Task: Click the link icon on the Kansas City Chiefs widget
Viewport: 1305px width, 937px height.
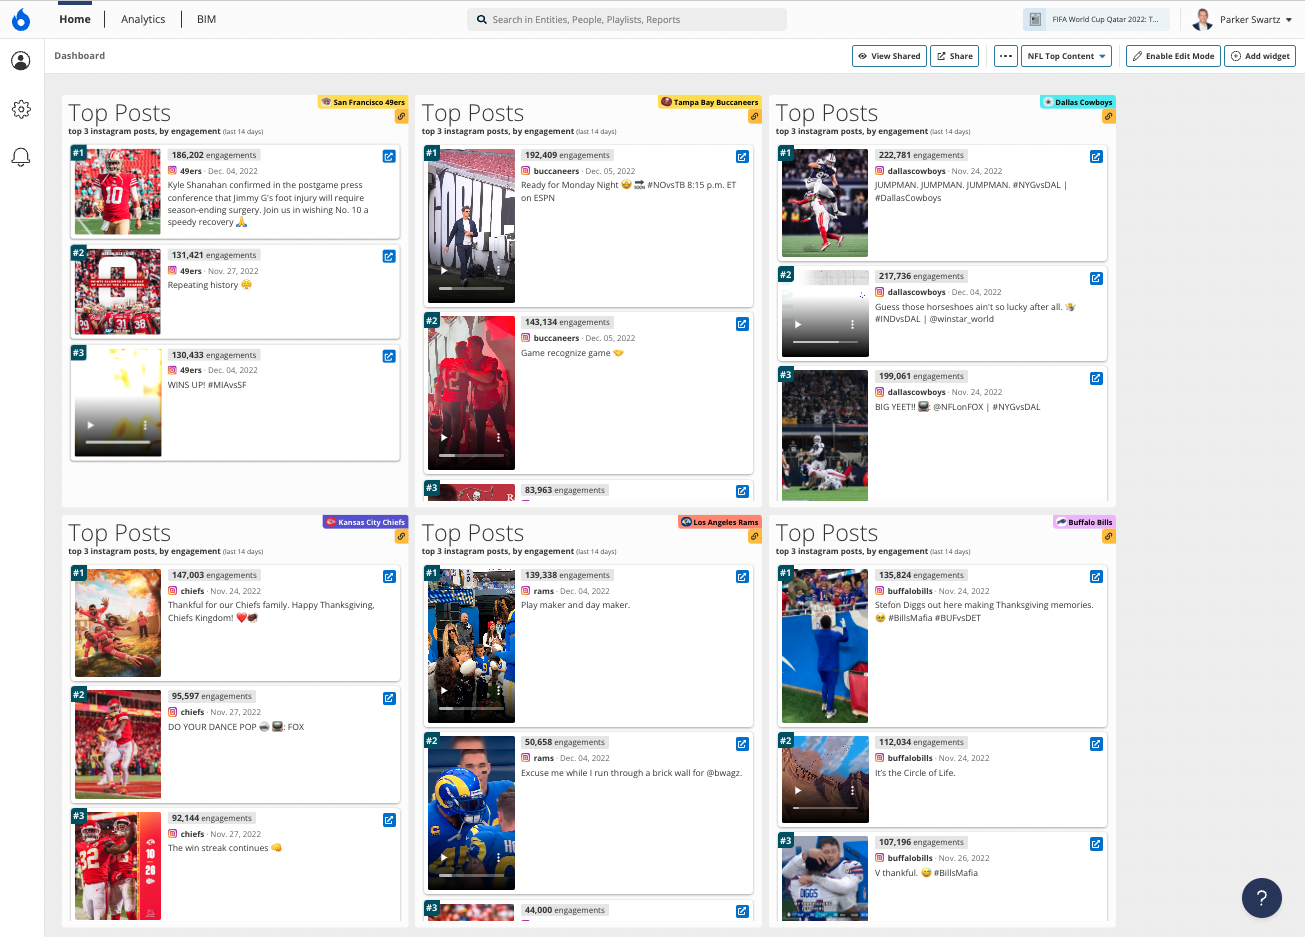Action: tap(401, 537)
